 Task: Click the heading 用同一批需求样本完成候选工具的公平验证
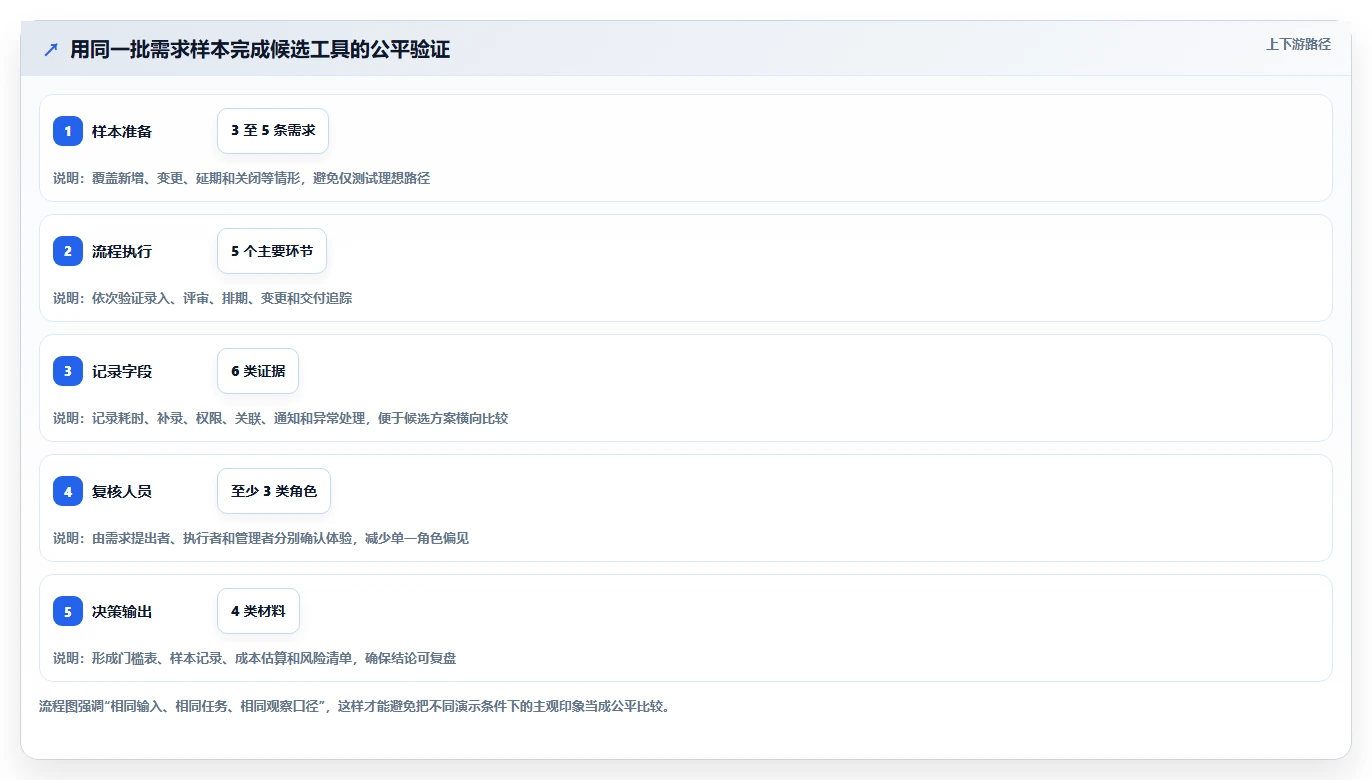coord(260,50)
